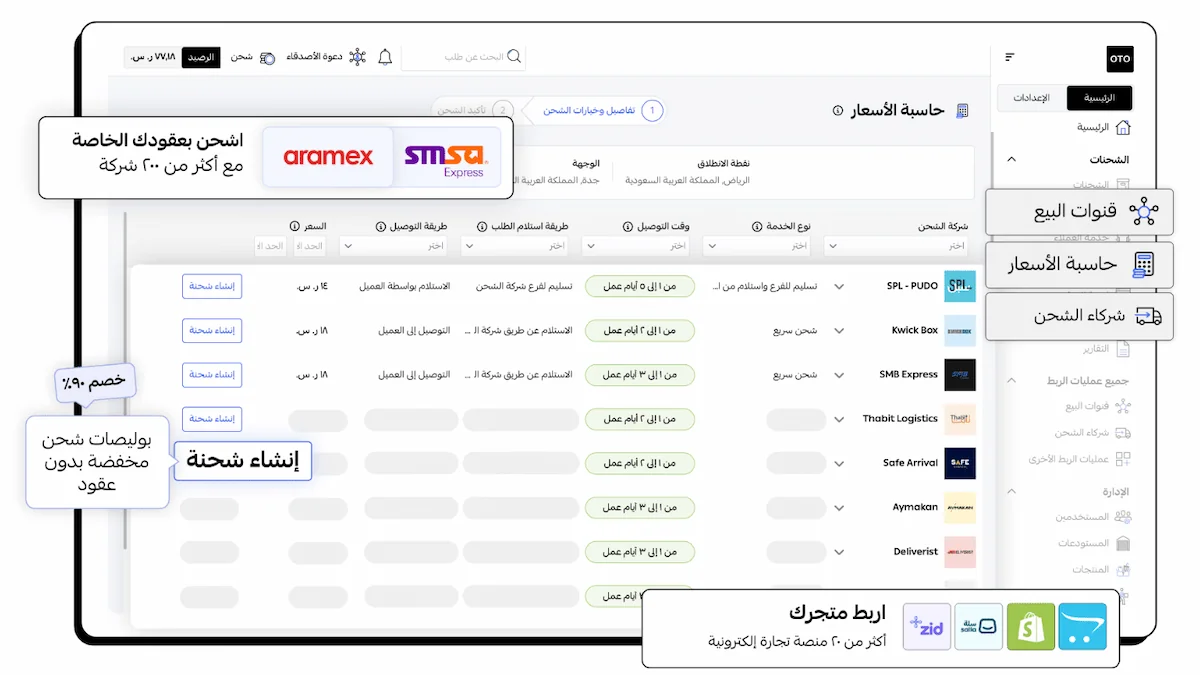The width and height of the screenshot is (1200, 675).
Task: Click the الرصيد balance button
Action: point(200,57)
